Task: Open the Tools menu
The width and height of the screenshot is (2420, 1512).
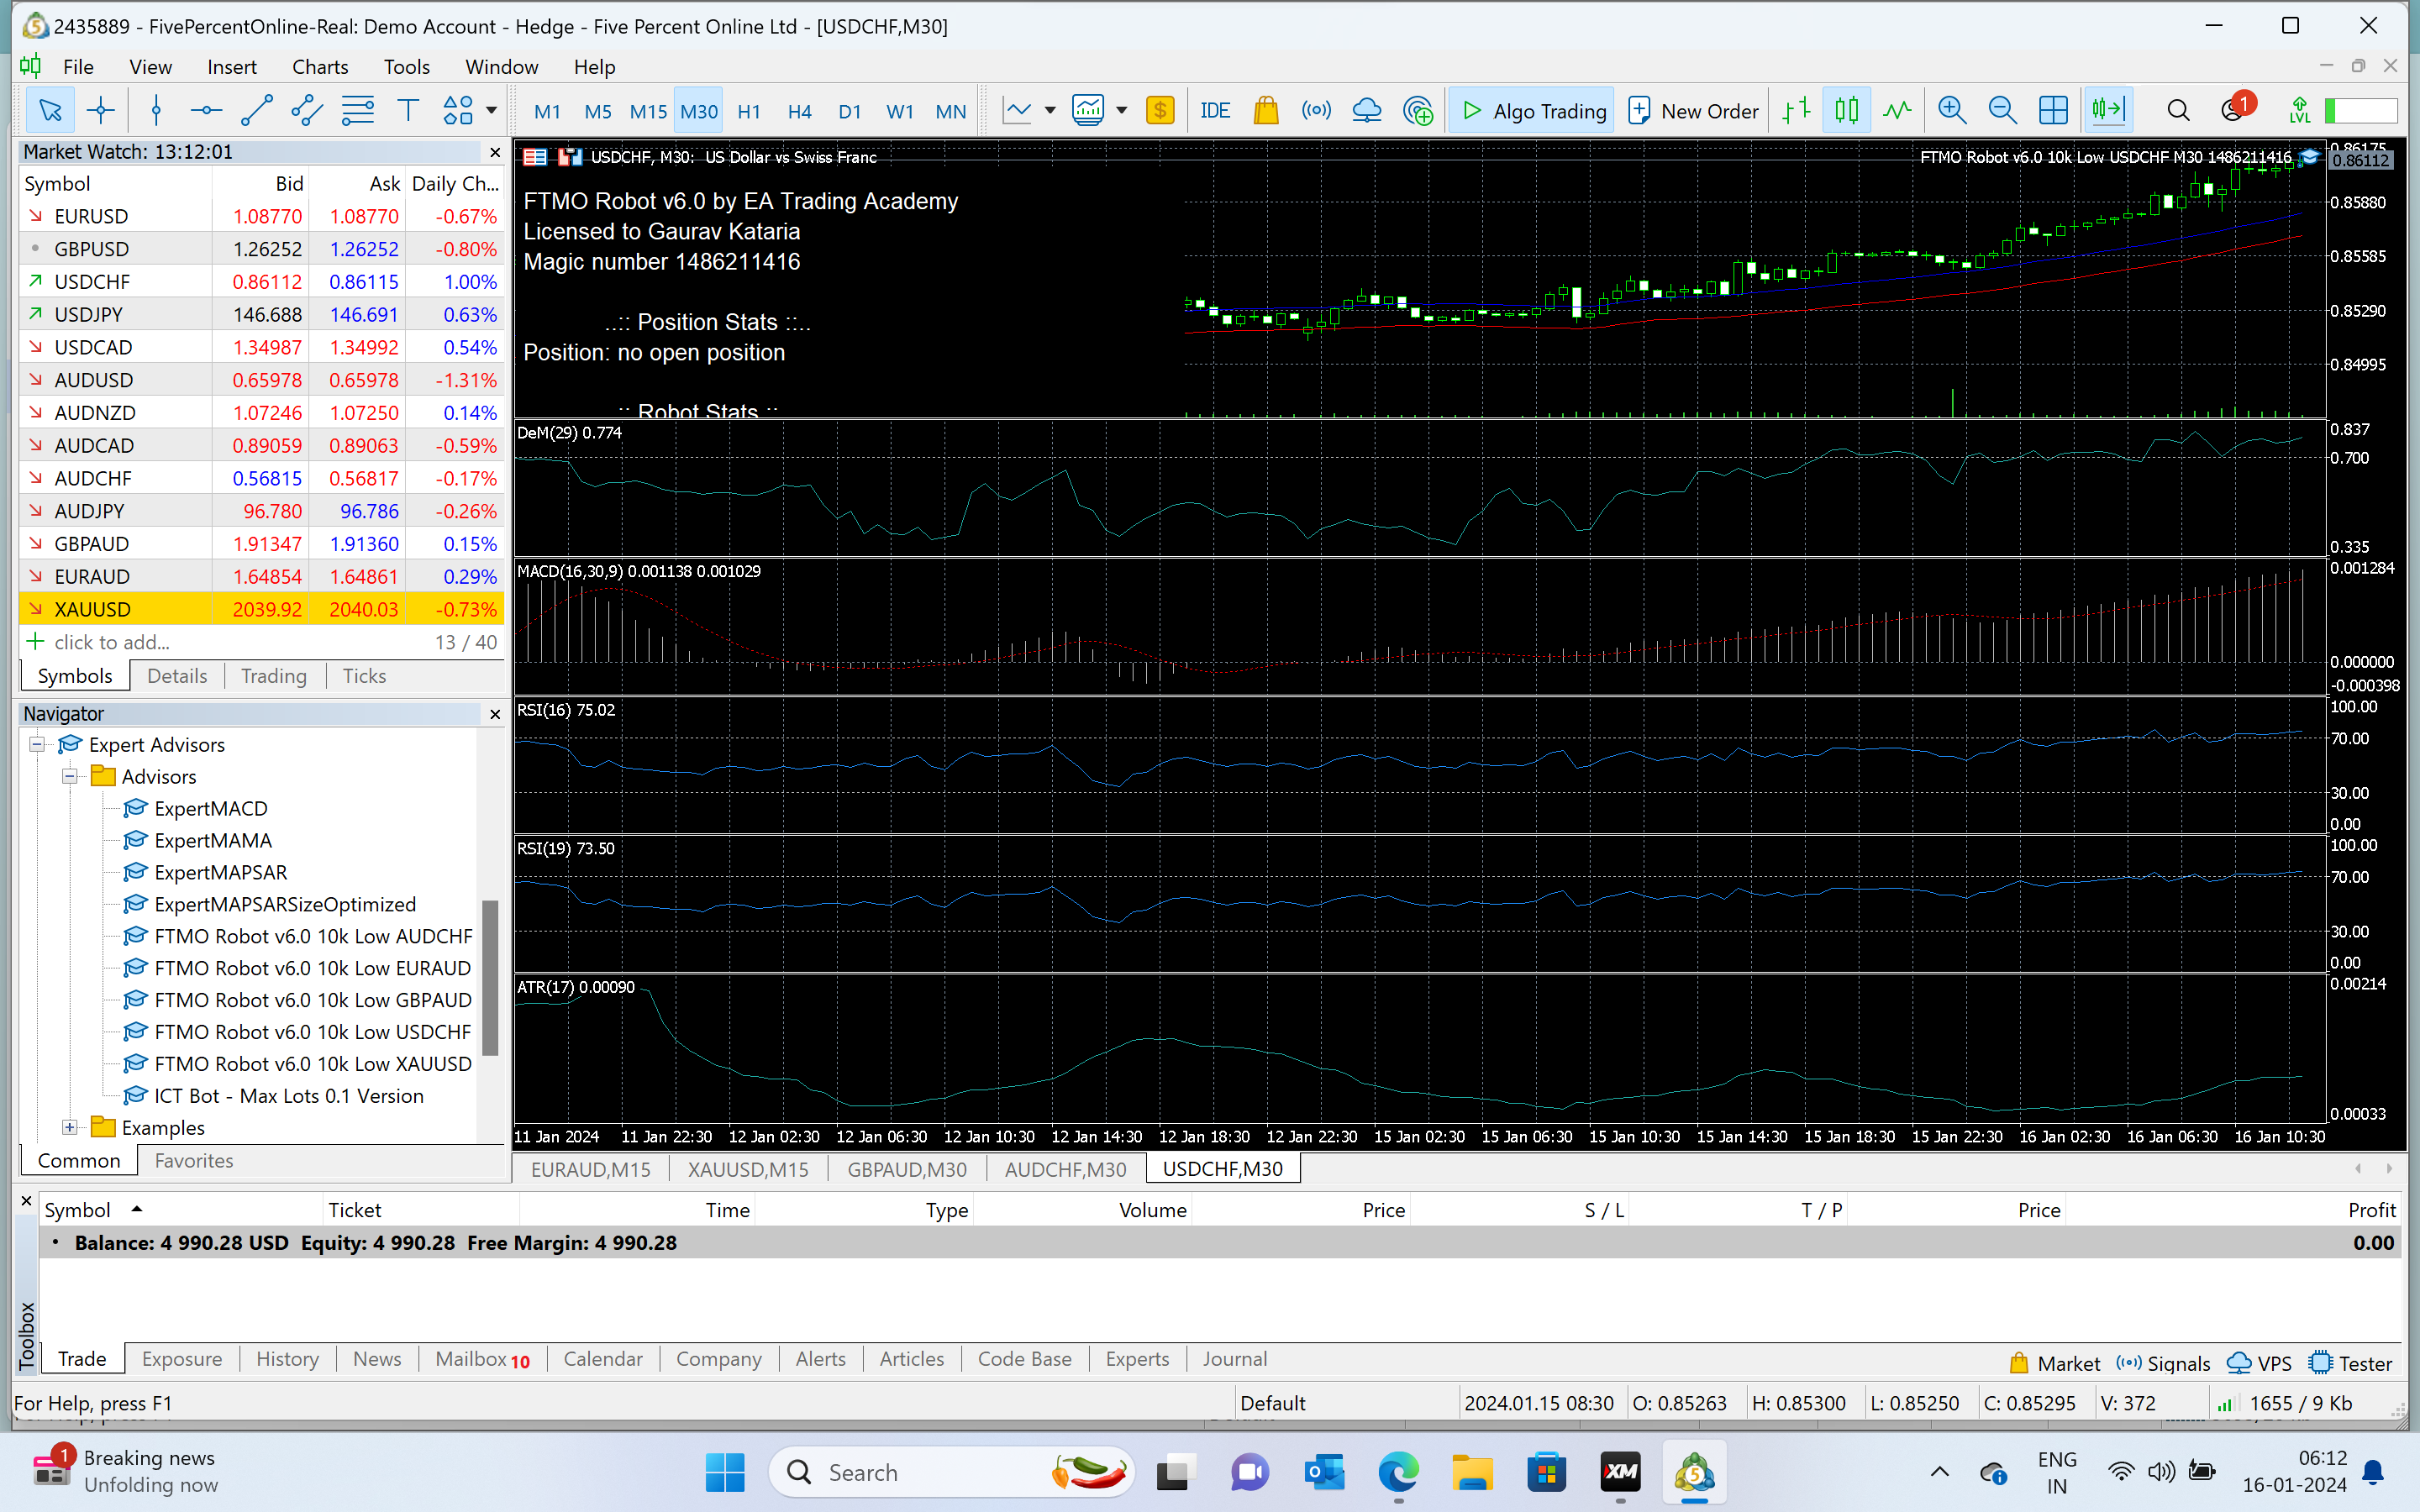Action: (406, 67)
